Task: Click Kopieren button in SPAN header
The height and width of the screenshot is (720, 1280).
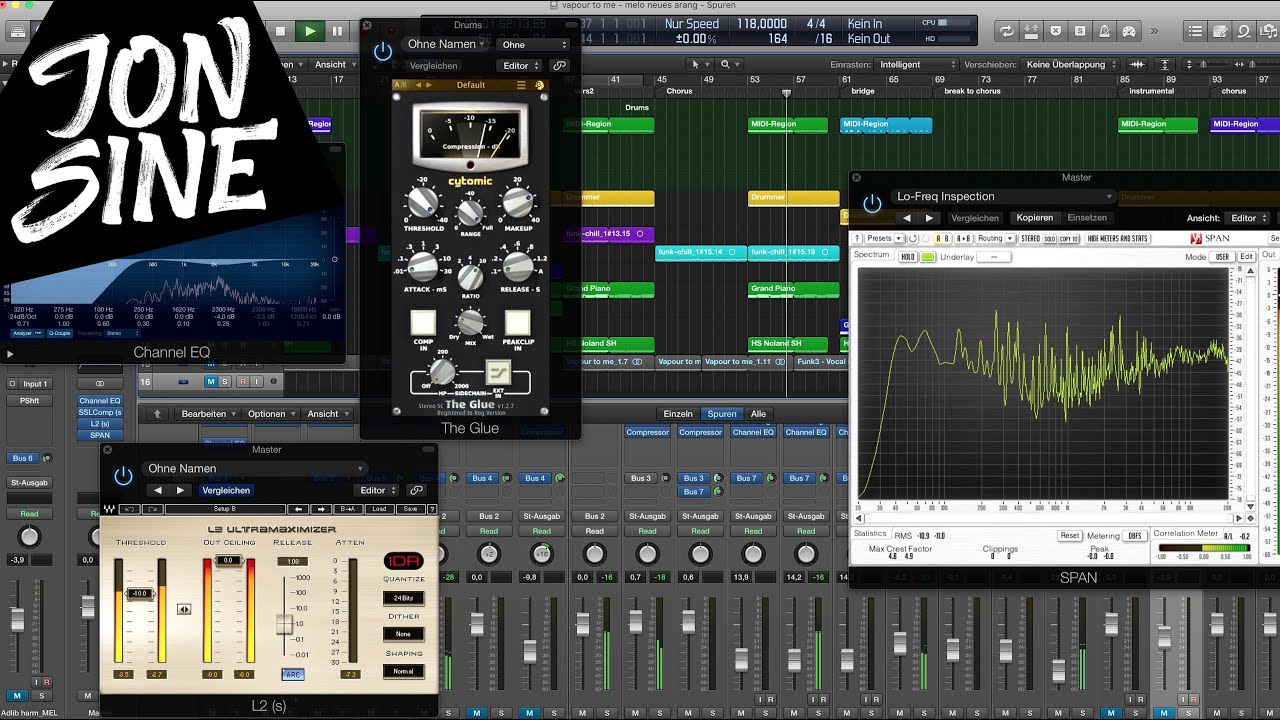Action: (1035, 218)
